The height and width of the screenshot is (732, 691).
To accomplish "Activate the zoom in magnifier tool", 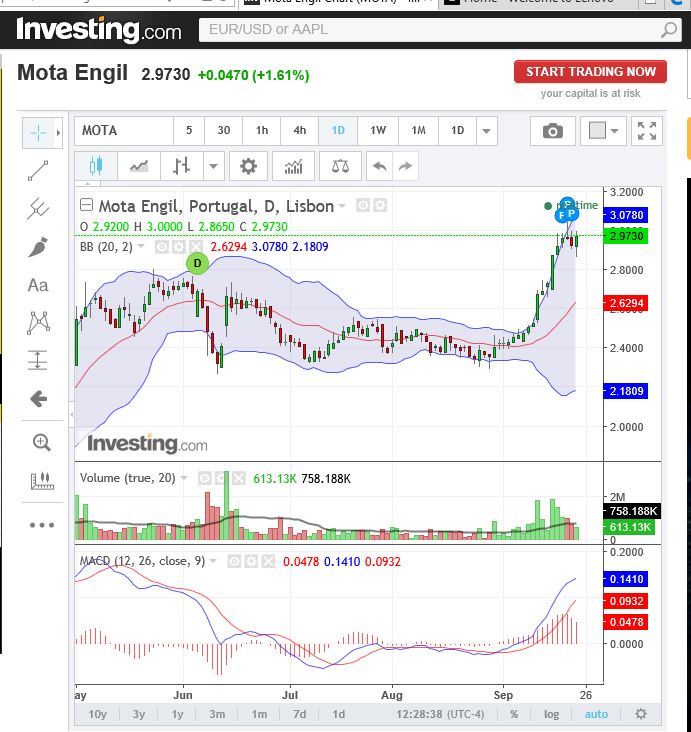I will [42, 442].
